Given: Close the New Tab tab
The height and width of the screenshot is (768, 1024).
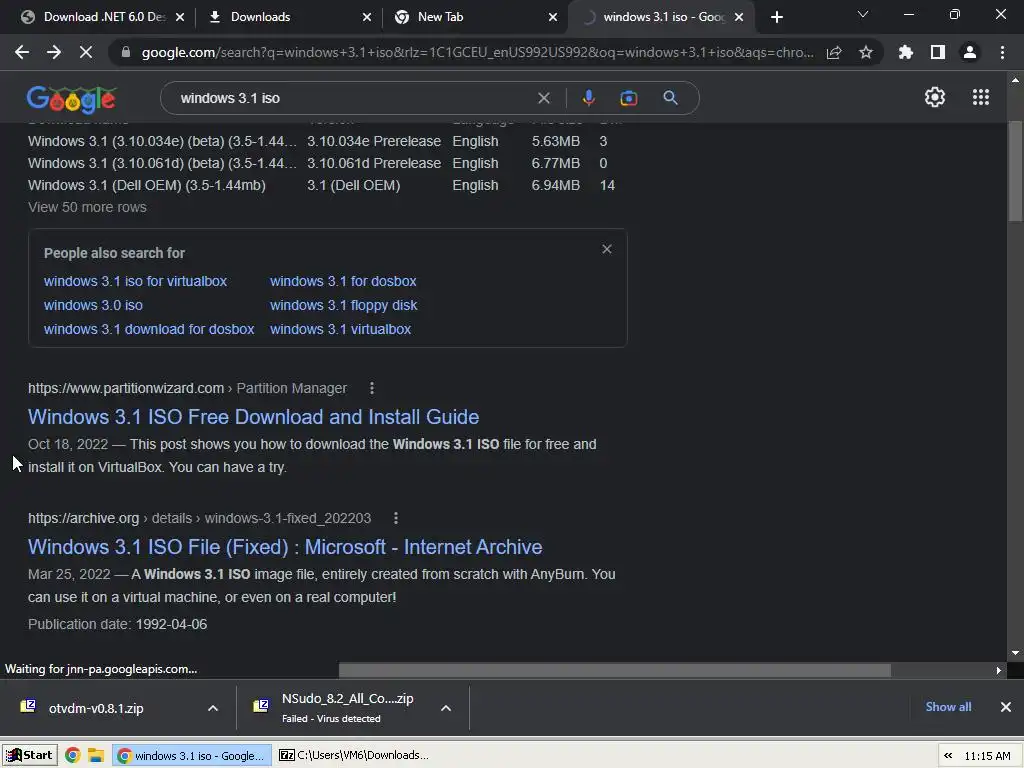Looking at the screenshot, I should [x=553, y=17].
